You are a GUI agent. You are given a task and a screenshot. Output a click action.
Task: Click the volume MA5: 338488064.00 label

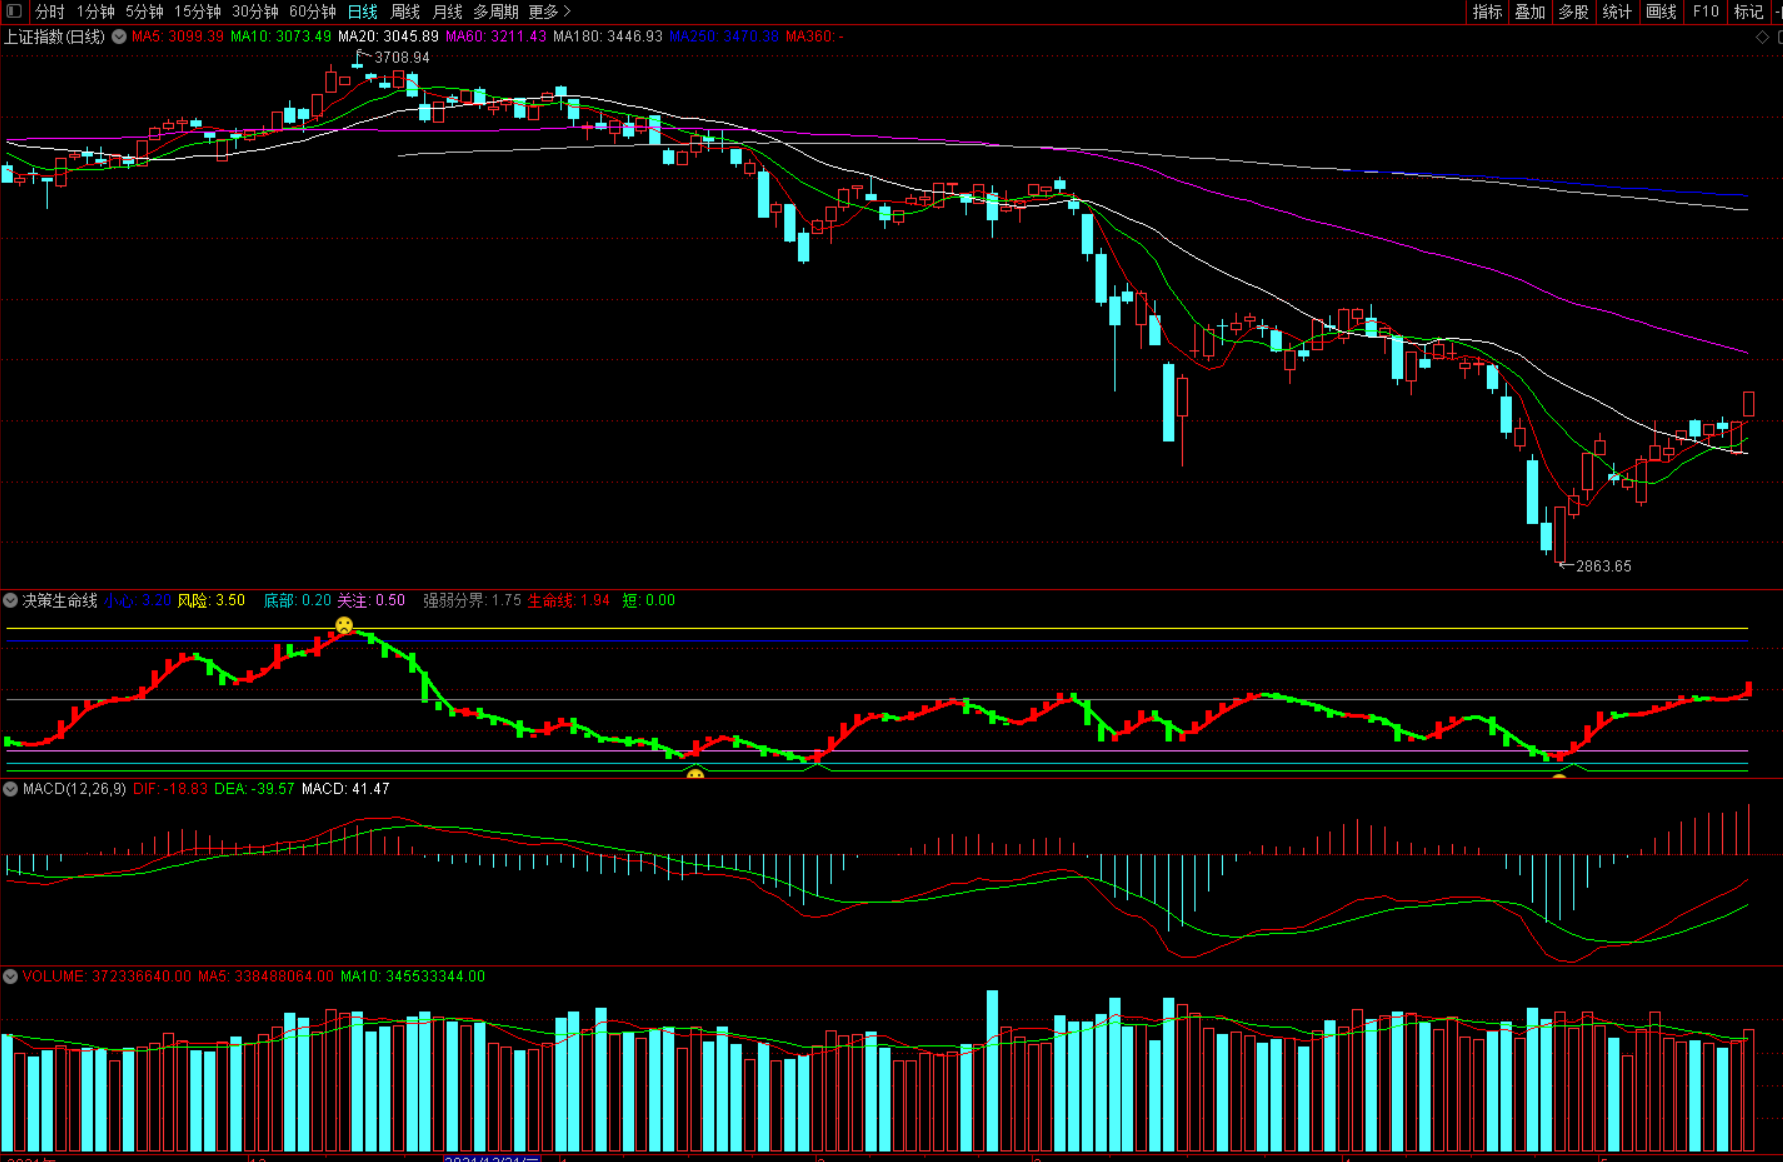pyautogui.click(x=266, y=976)
